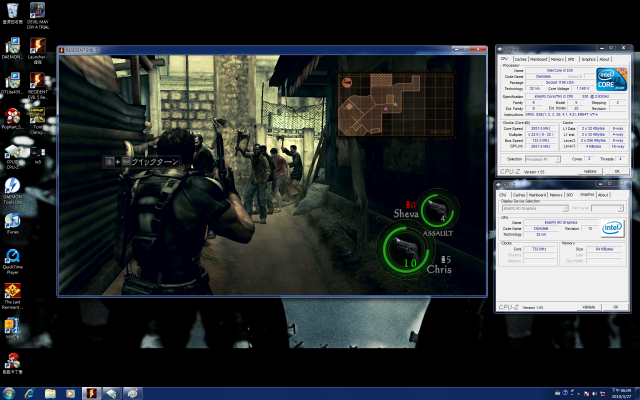Switch to the CPU-Z taskbar button
The height and width of the screenshot is (400, 640).
(x=112, y=393)
